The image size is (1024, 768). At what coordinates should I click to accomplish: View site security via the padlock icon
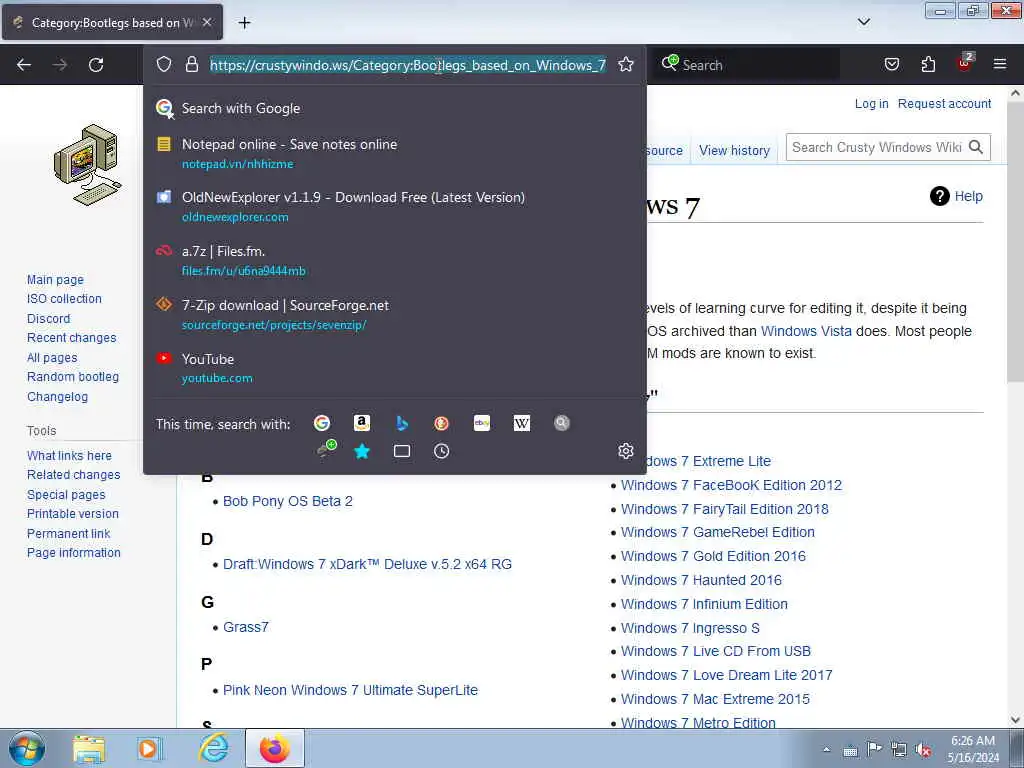tap(191, 65)
